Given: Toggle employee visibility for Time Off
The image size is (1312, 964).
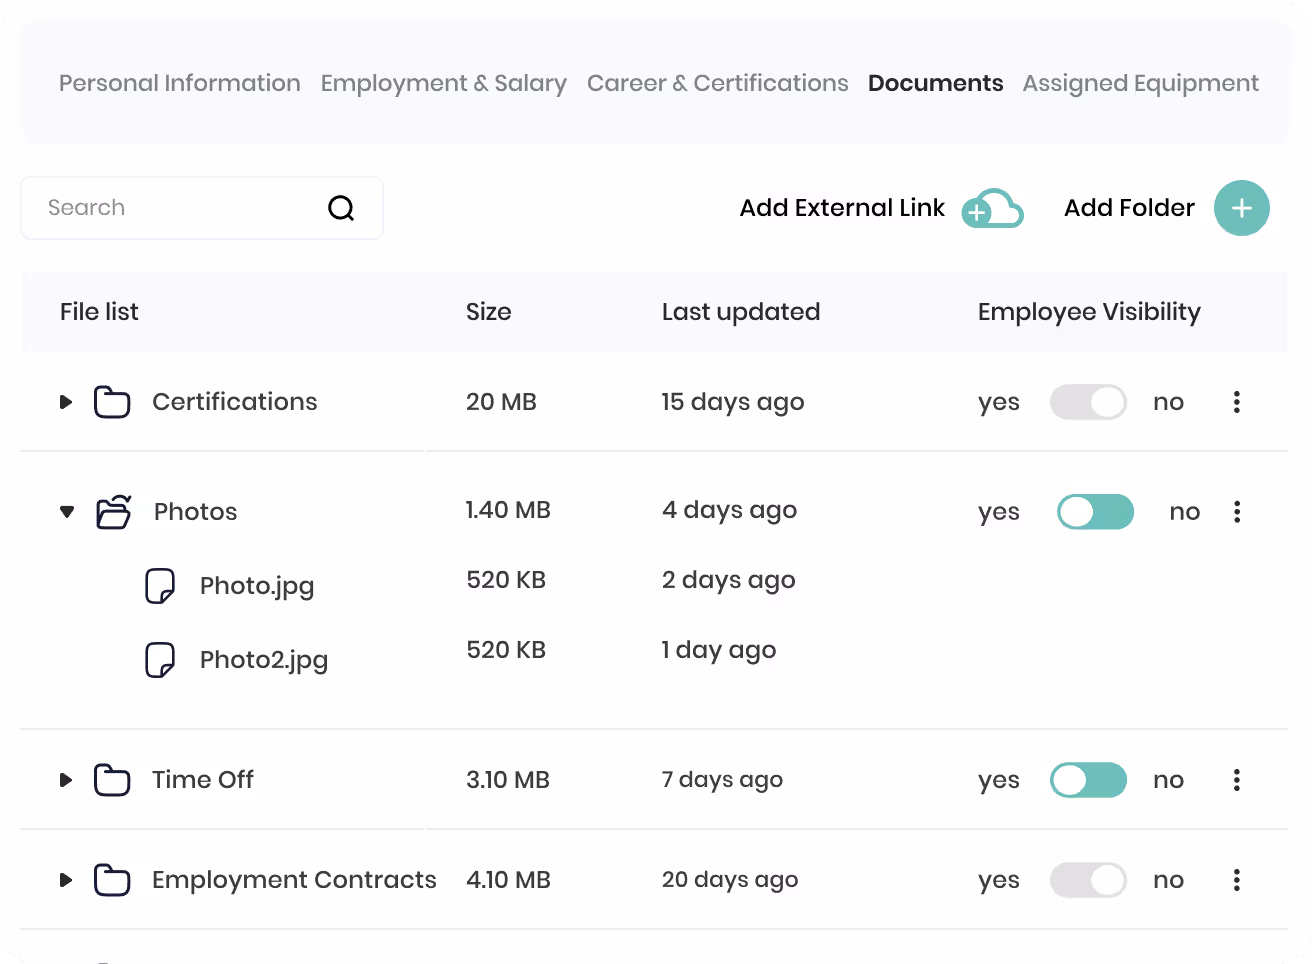Looking at the screenshot, I should coord(1088,780).
